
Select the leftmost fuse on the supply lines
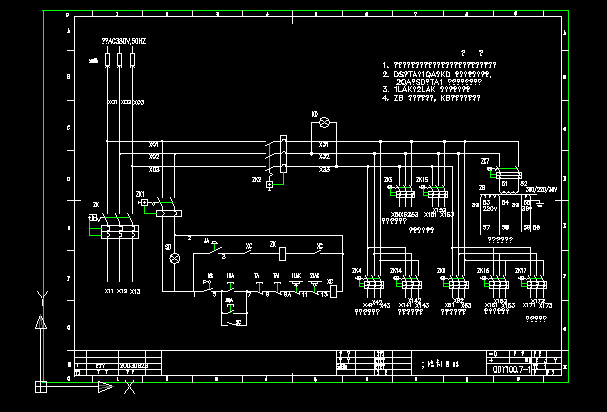108,60
